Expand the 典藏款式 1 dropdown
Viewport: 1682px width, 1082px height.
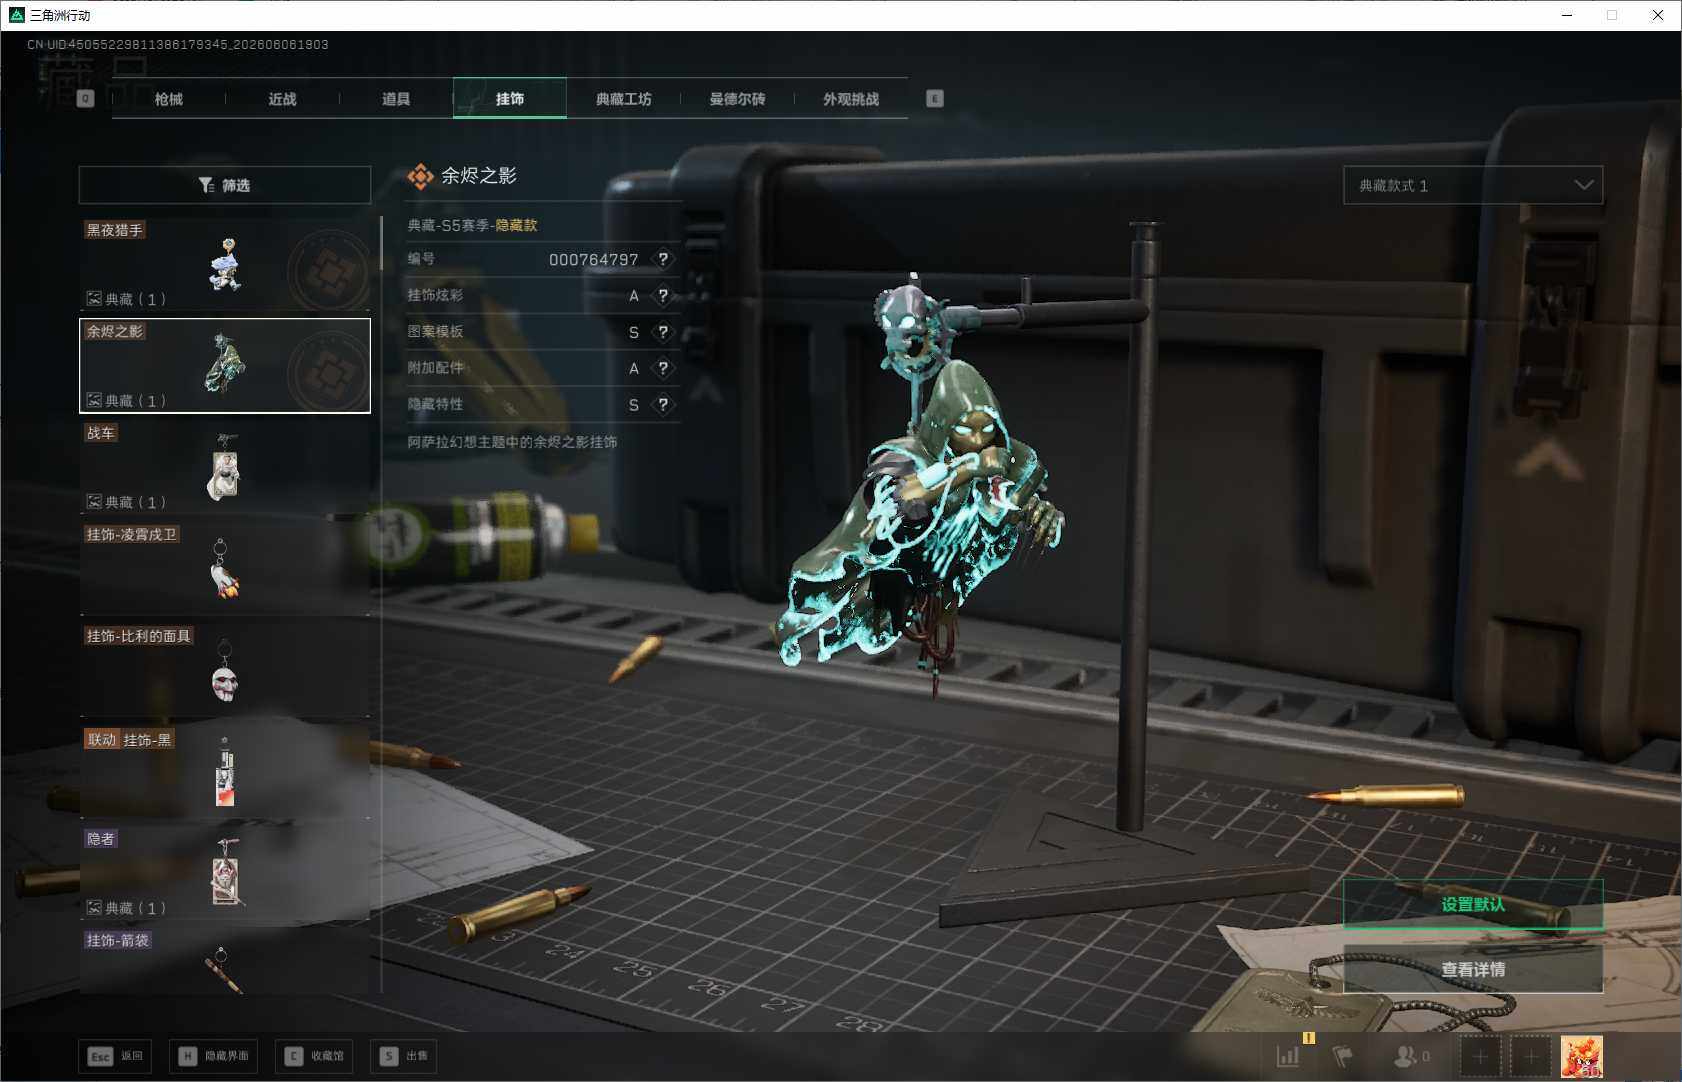(x=1473, y=185)
